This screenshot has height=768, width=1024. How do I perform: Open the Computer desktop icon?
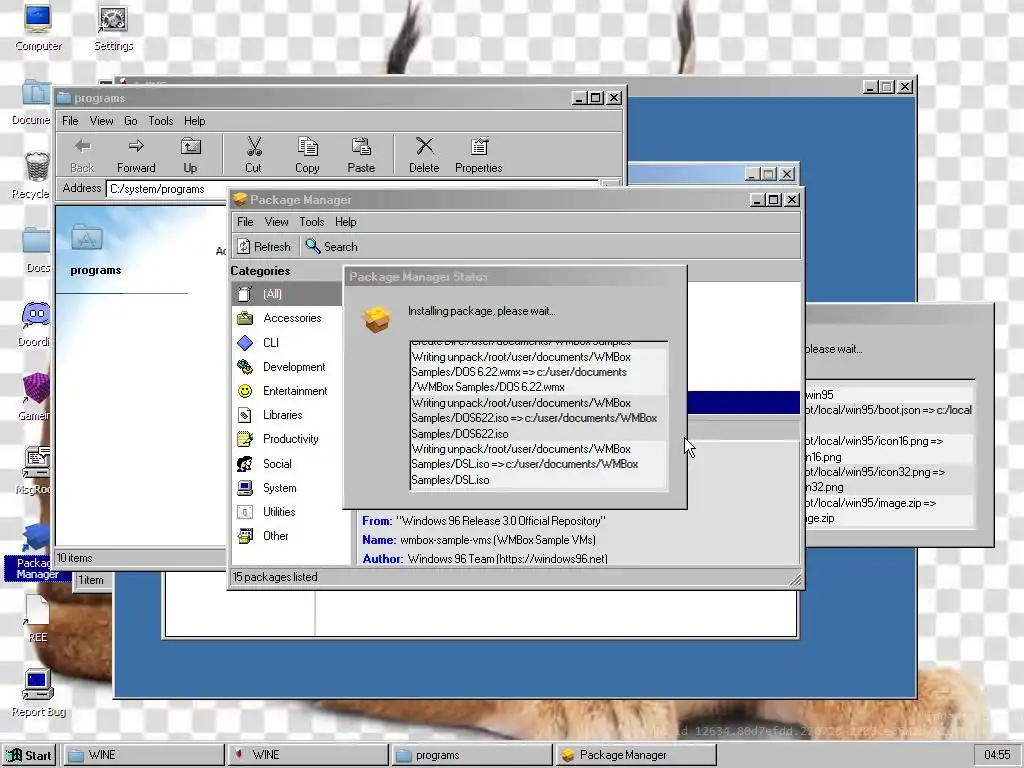tap(38, 27)
